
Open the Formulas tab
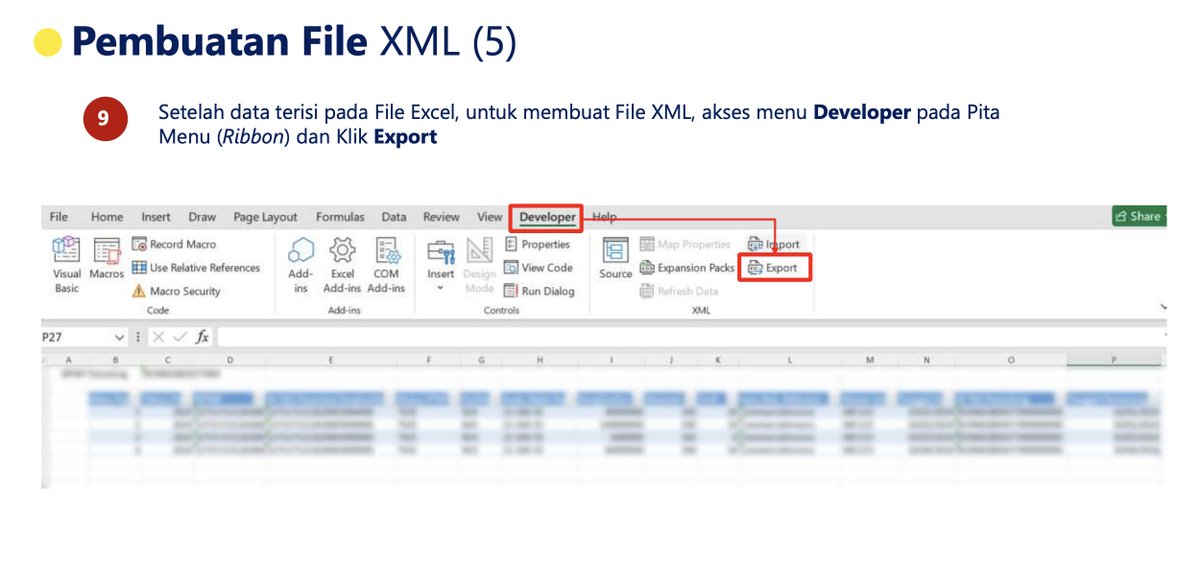tap(340, 216)
